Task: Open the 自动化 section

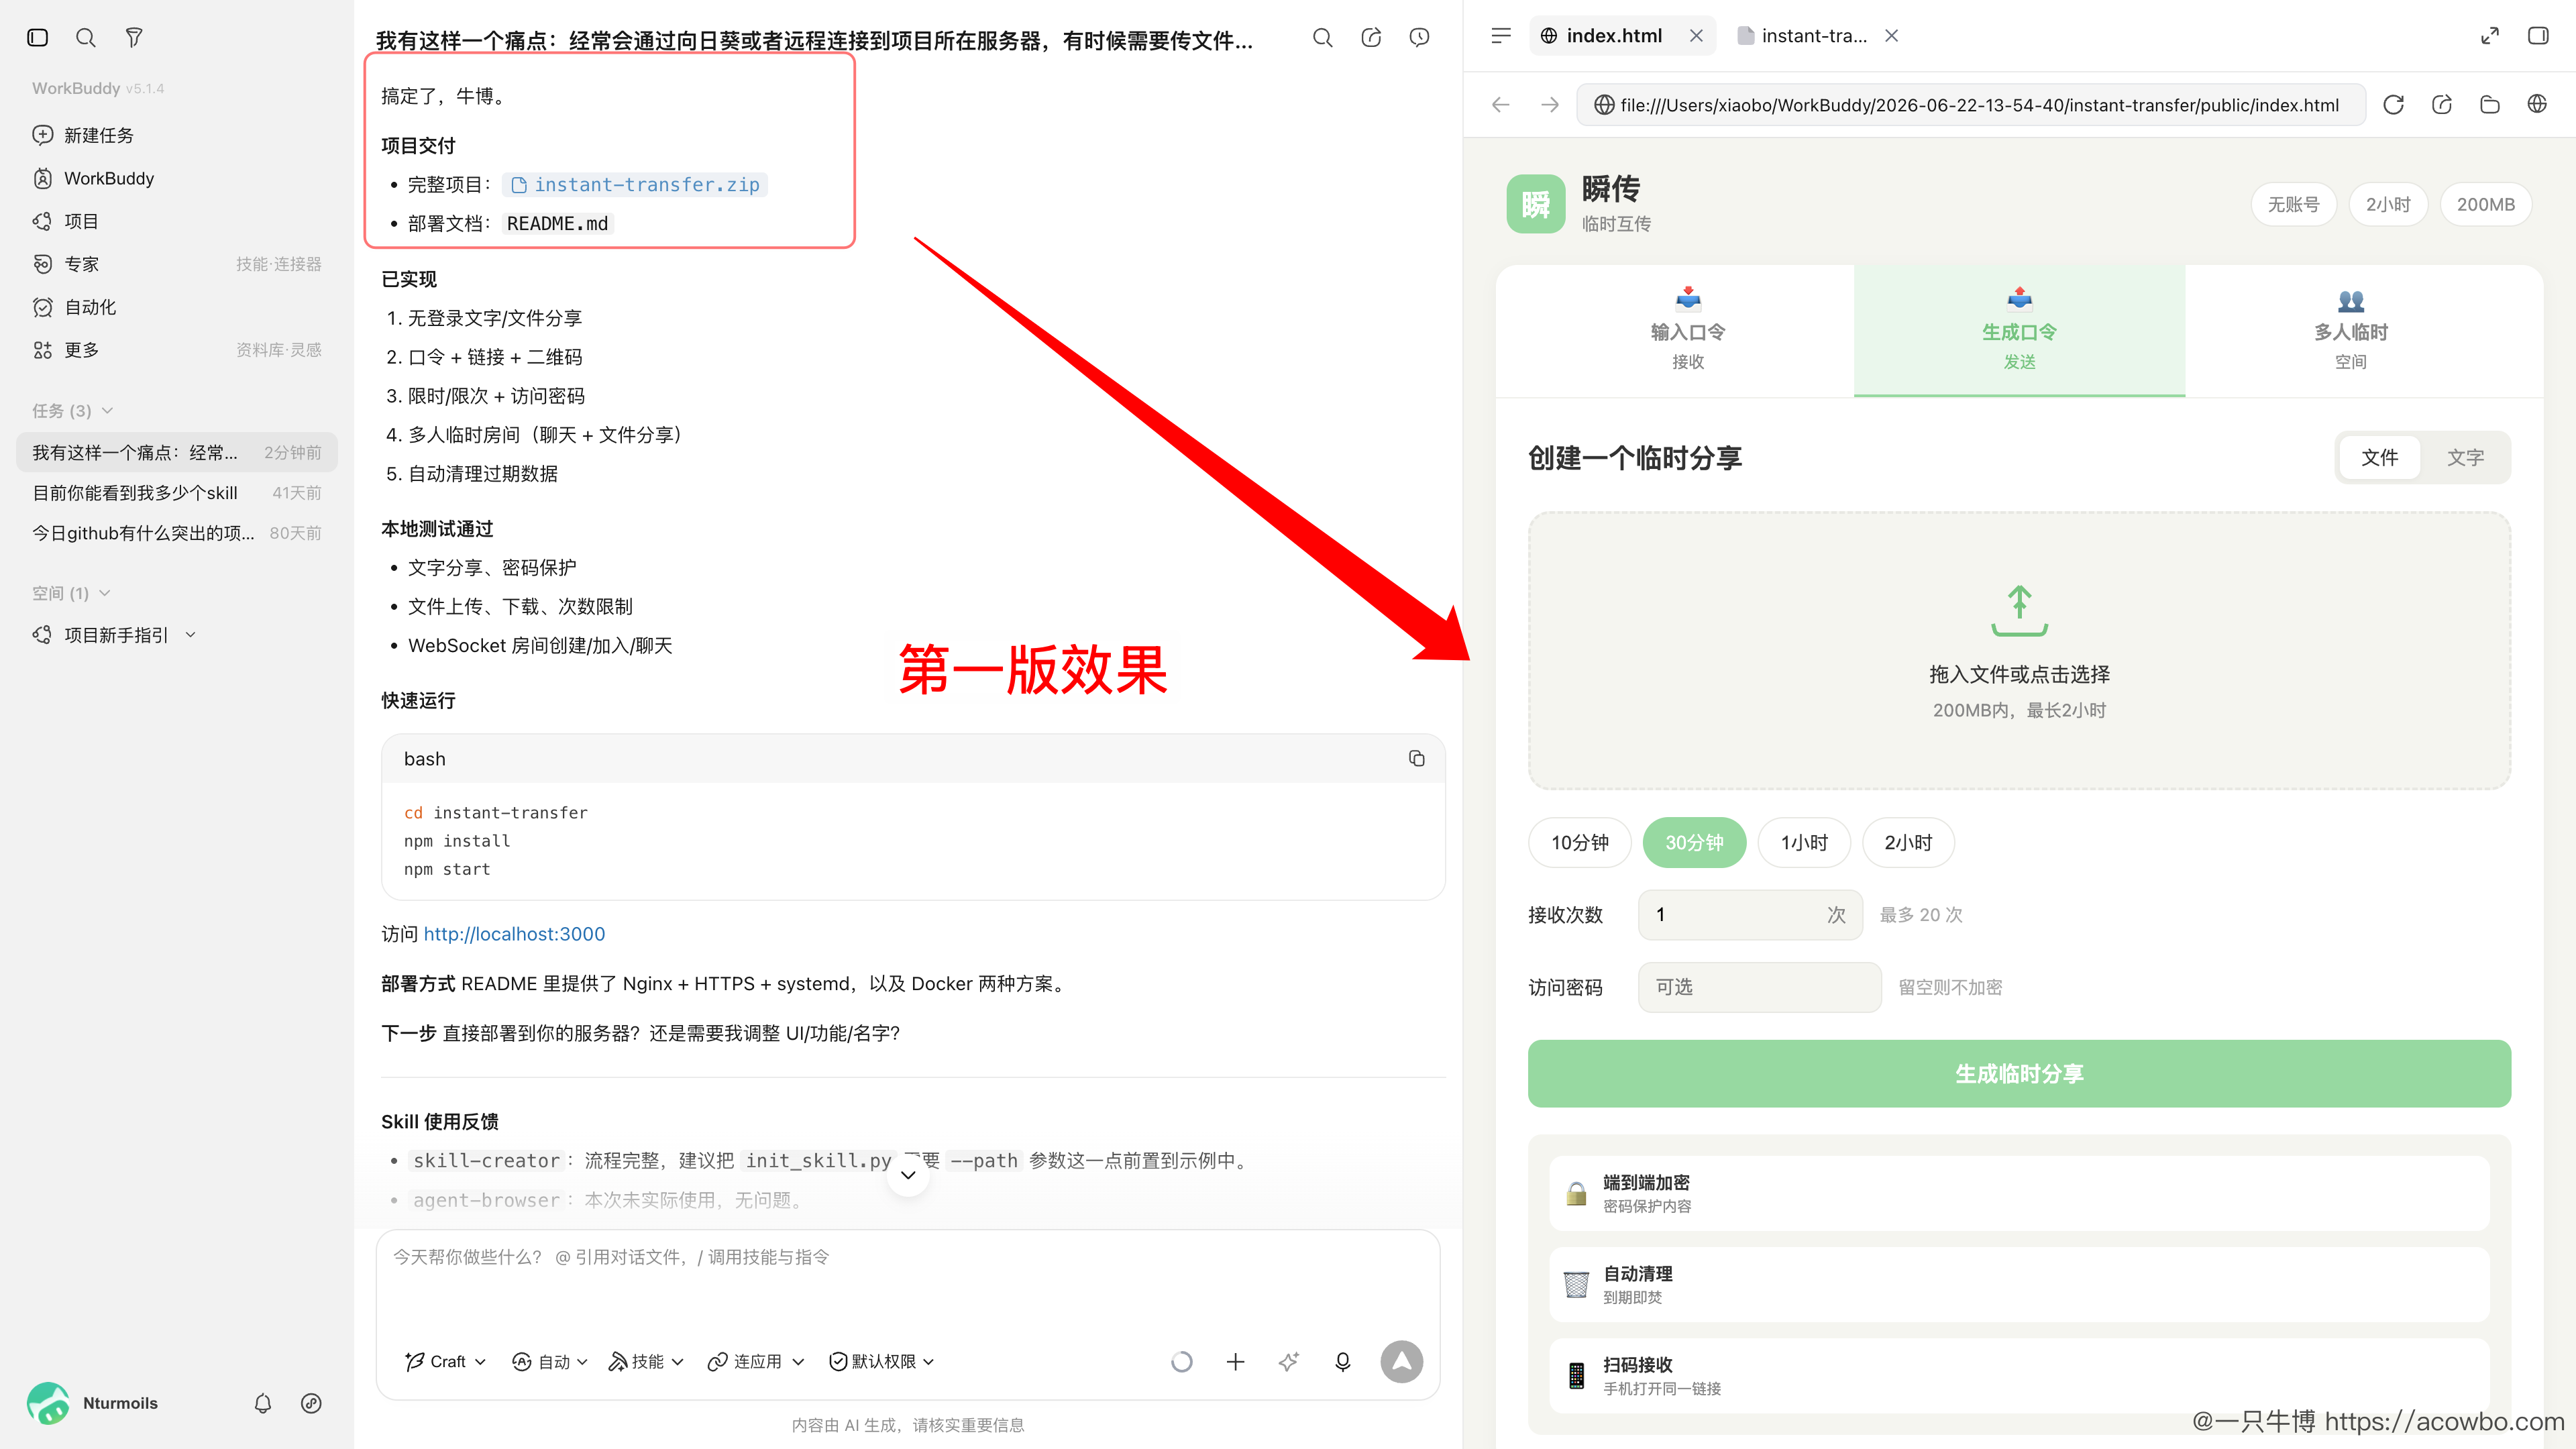Action: tap(75, 307)
